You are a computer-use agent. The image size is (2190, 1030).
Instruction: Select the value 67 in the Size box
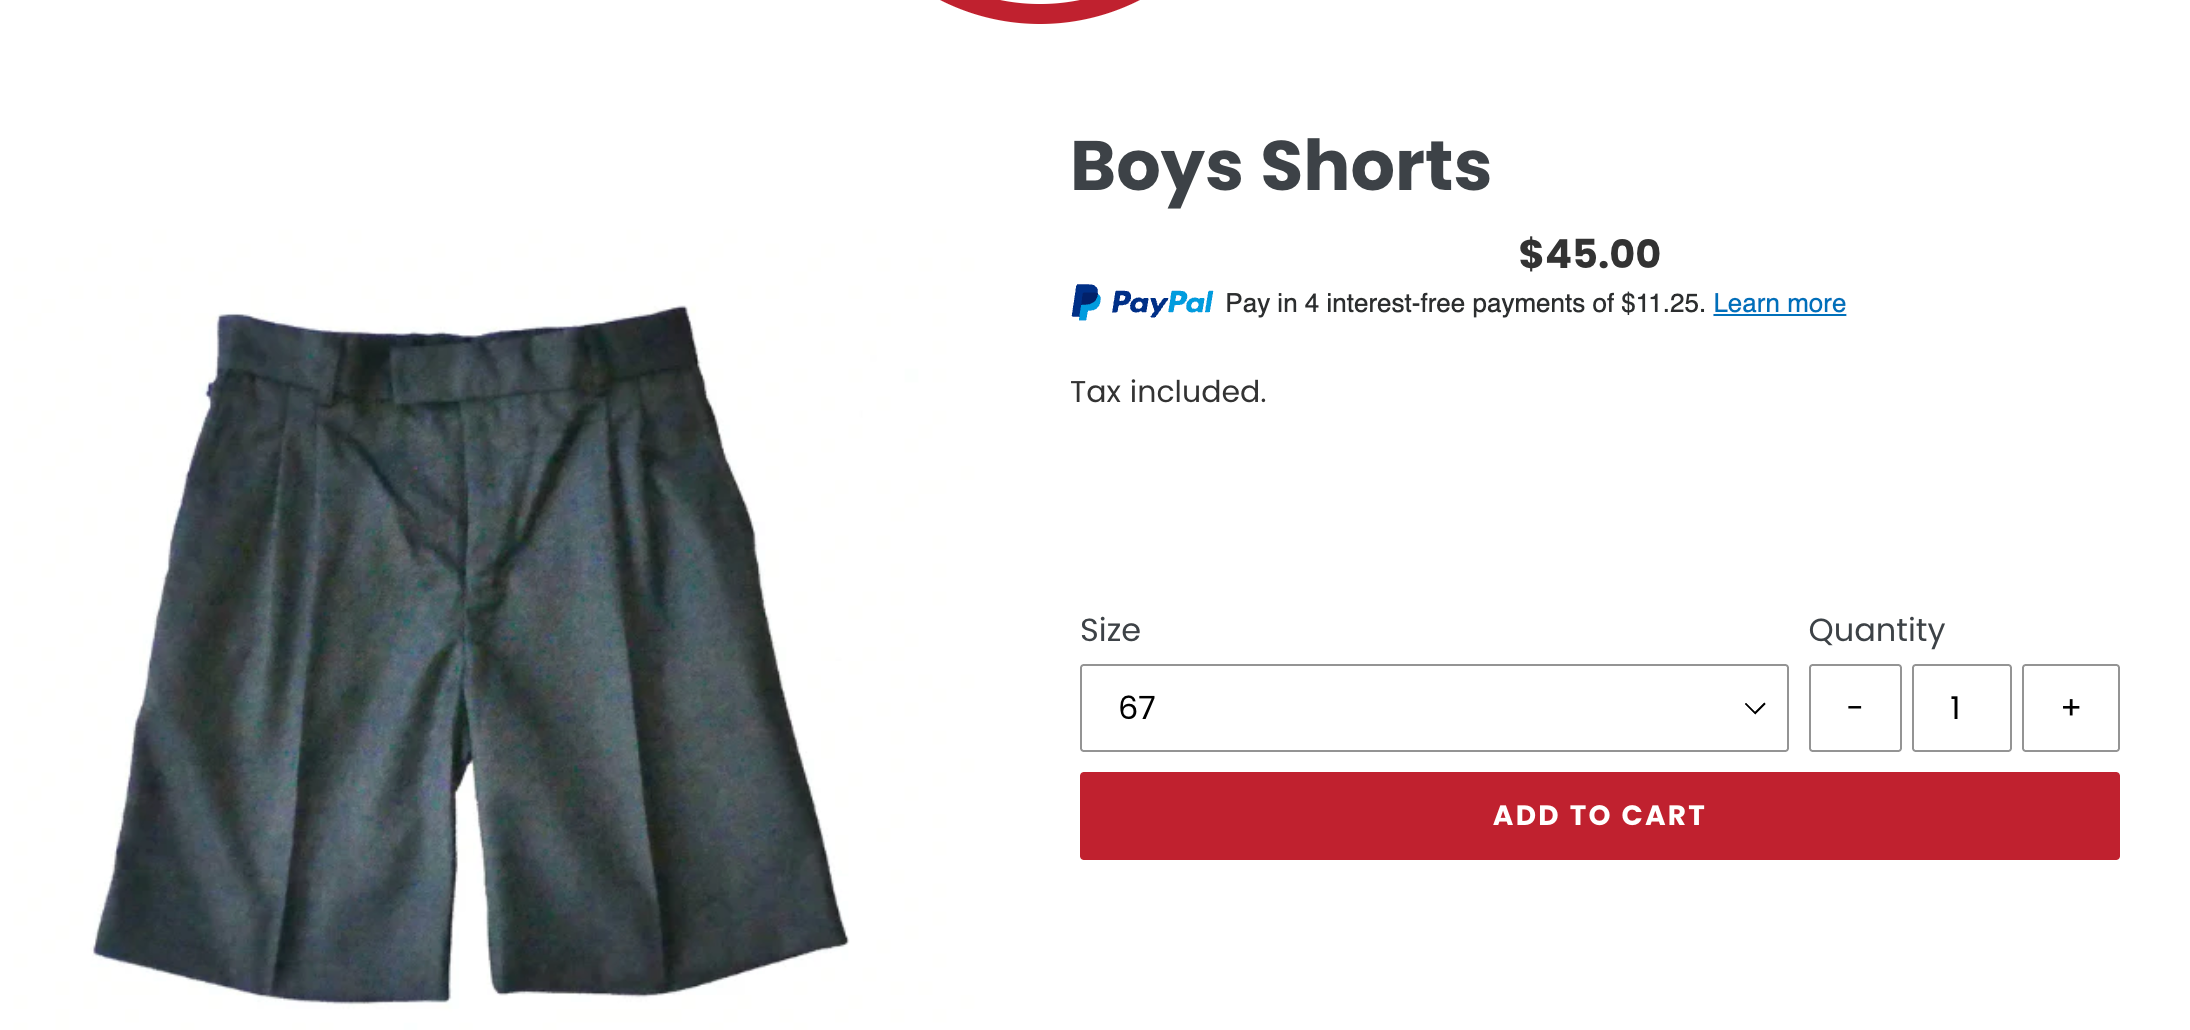click(1137, 708)
